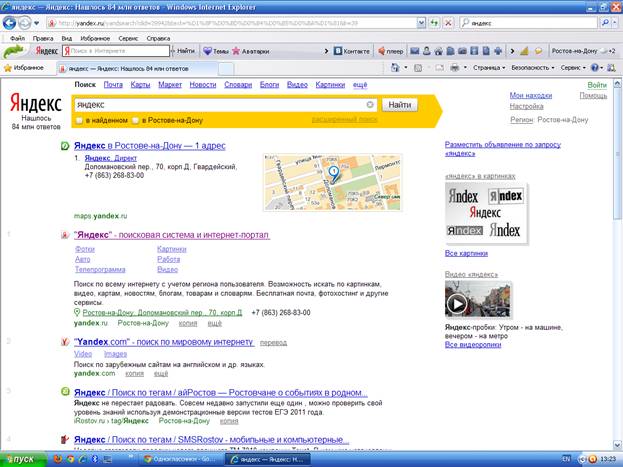Switch to Одноклассники Chrome taskbar button
Image resolution: width=623 pixels, height=467 pixels.
(x=180, y=459)
